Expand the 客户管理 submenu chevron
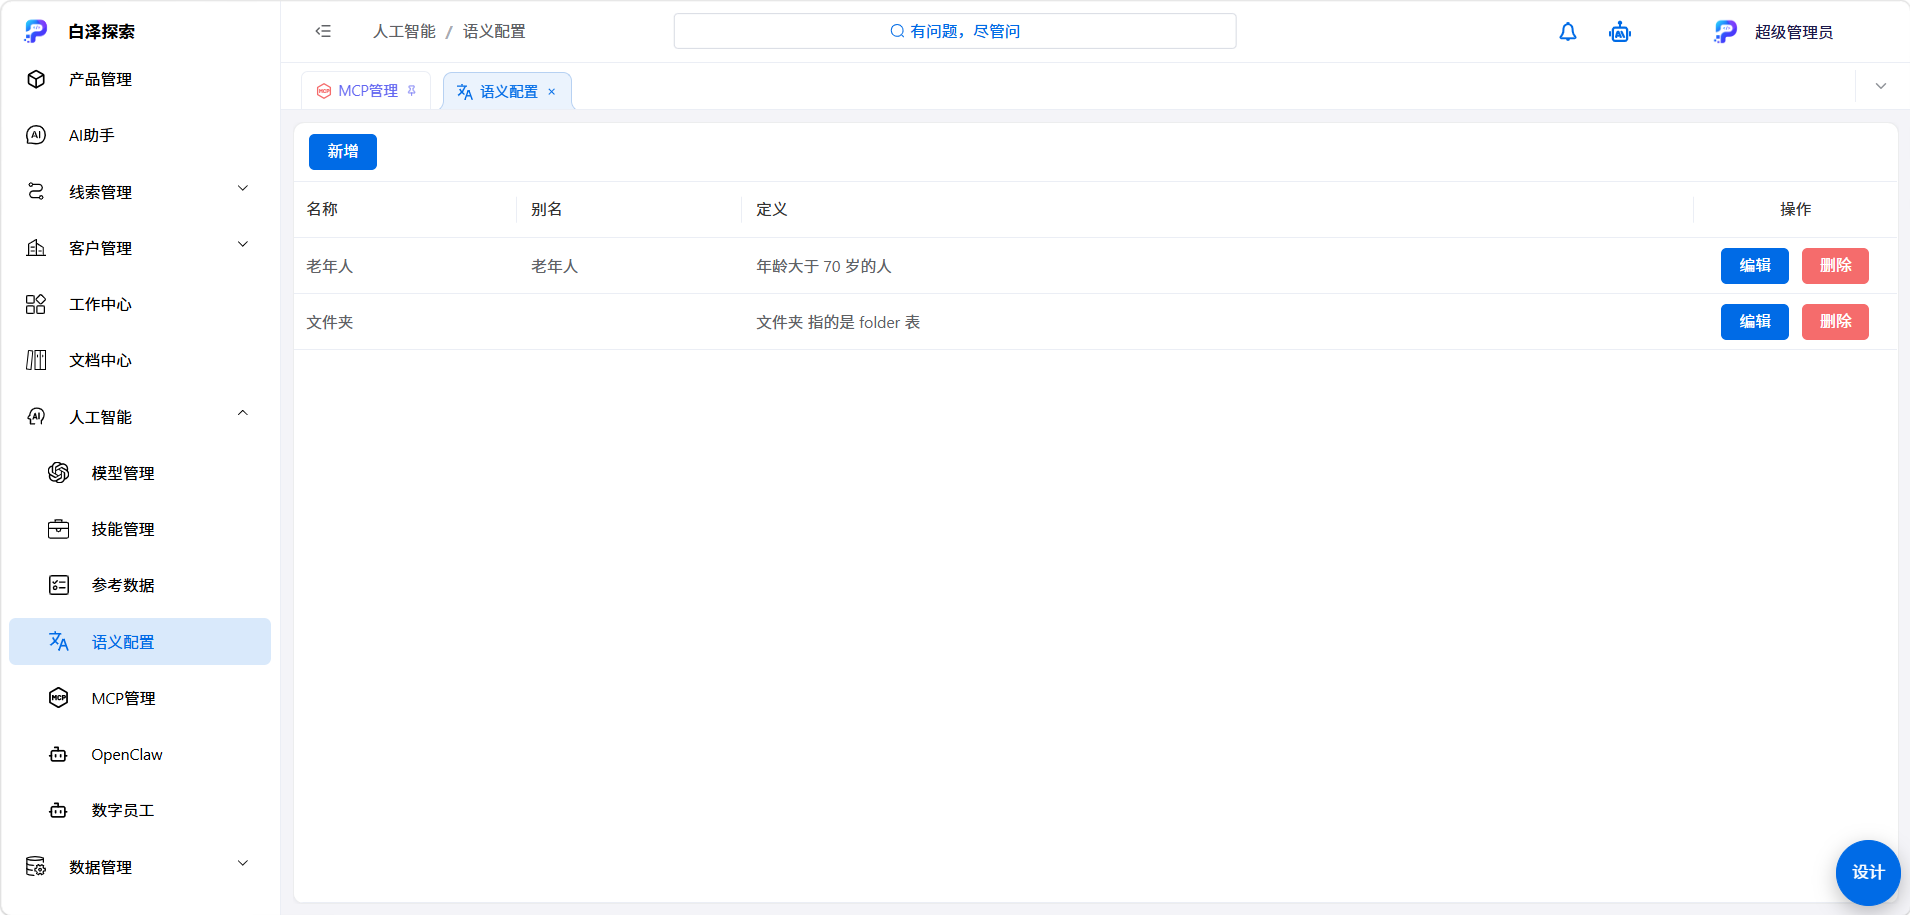 pyautogui.click(x=243, y=244)
